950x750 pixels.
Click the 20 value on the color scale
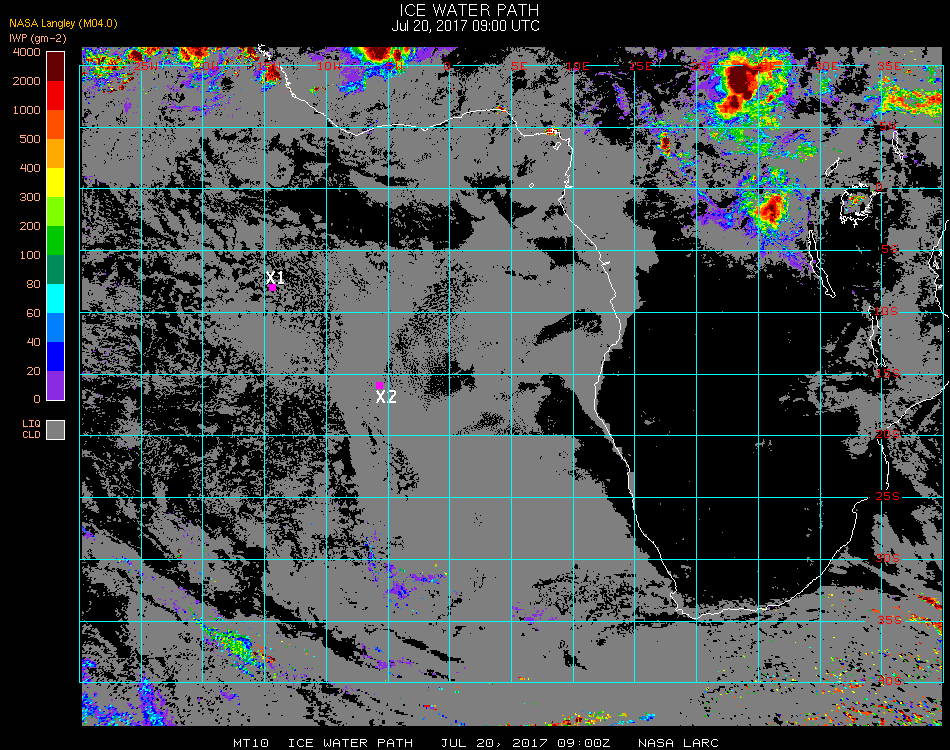[x=34, y=371]
